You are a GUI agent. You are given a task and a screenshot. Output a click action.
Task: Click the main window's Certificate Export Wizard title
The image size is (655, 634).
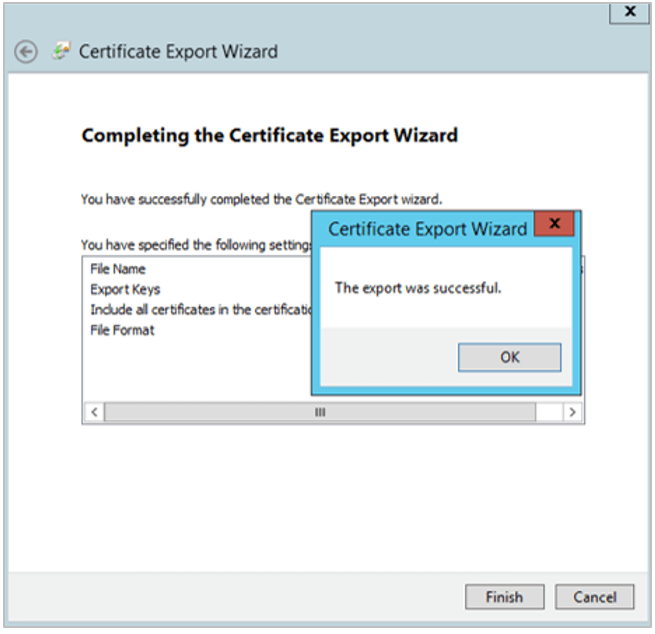tap(178, 52)
